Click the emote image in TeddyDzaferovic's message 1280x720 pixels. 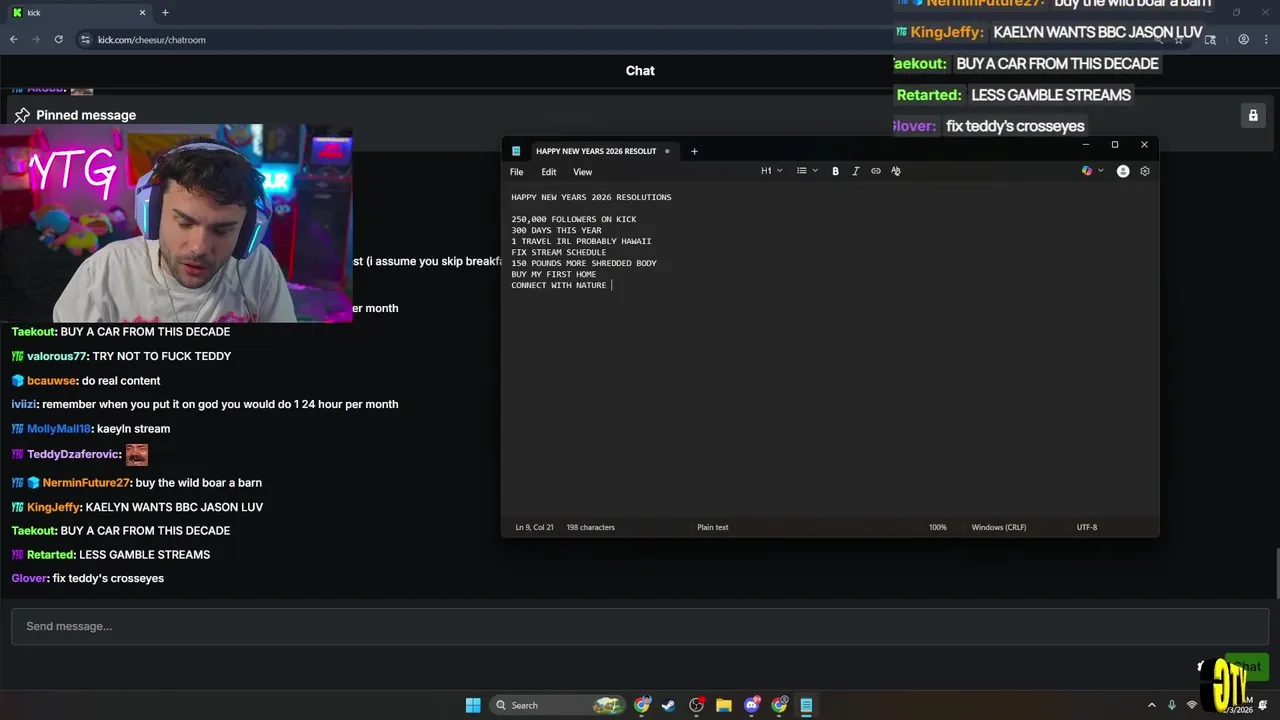click(x=137, y=455)
